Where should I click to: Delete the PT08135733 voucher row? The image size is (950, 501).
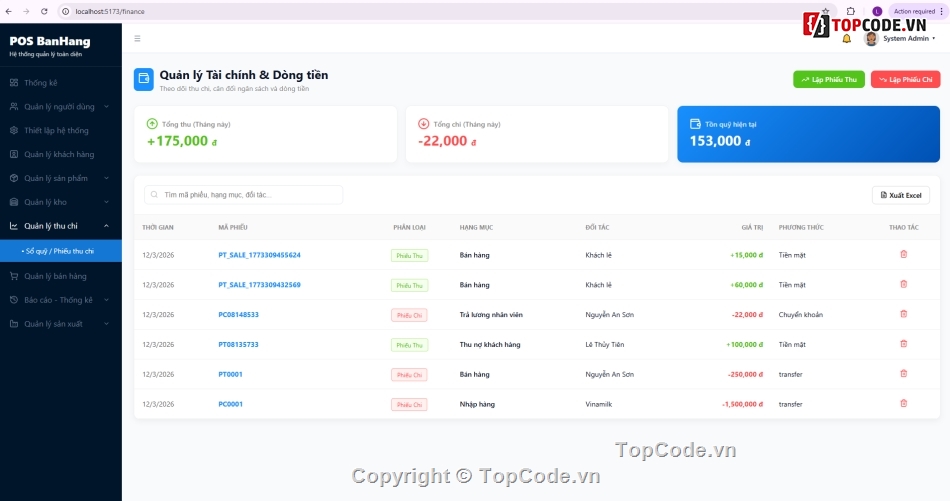pos(903,343)
